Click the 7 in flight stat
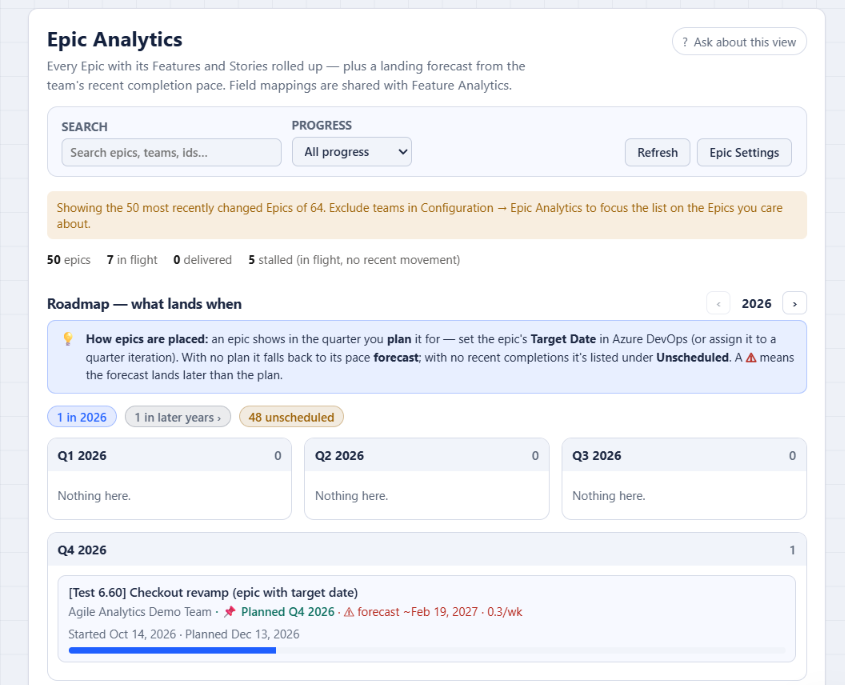 [x=132, y=260]
